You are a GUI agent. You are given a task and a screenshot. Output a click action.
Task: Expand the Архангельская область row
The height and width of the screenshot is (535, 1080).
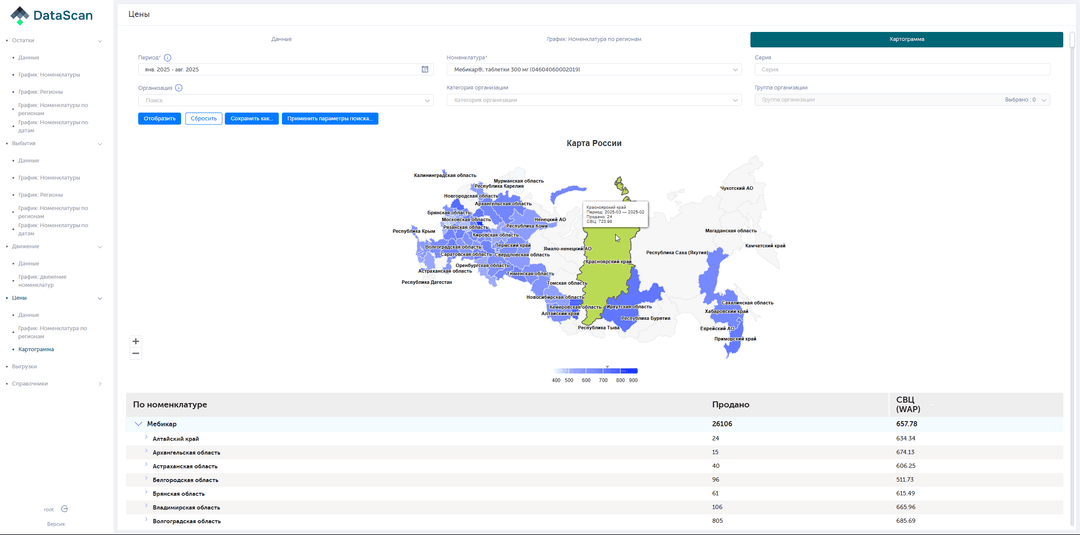[x=146, y=451]
